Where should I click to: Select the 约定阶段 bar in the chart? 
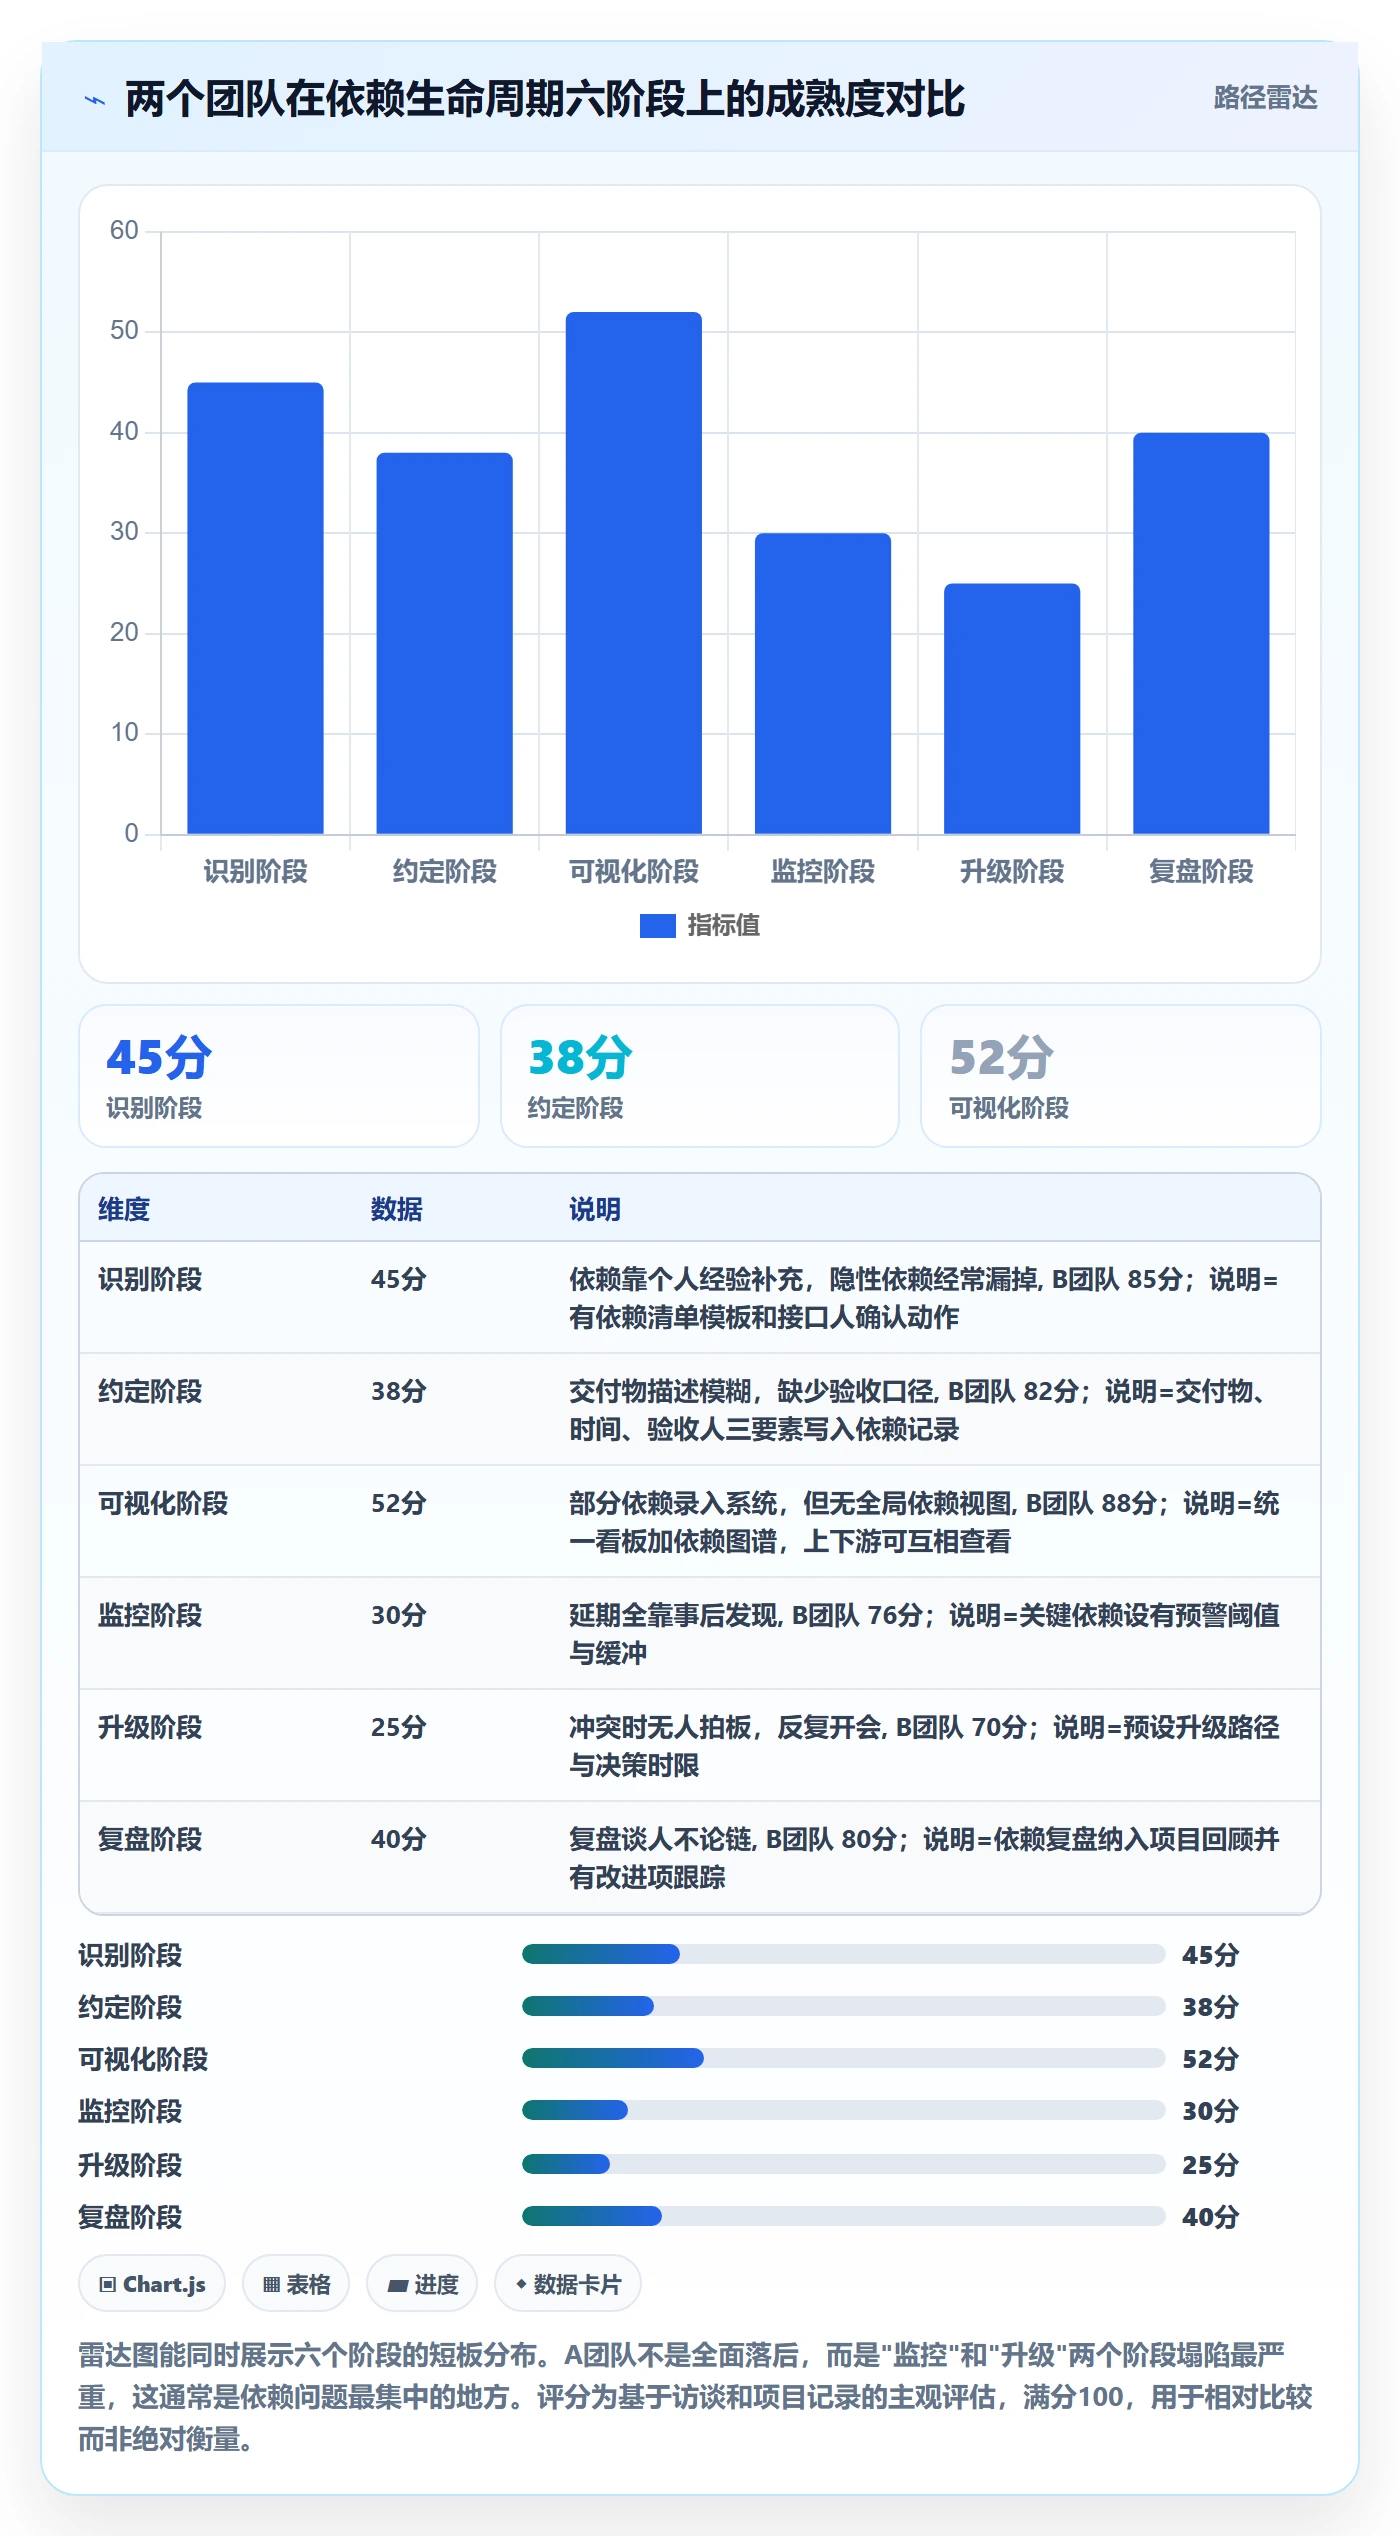[x=444, y=643]
